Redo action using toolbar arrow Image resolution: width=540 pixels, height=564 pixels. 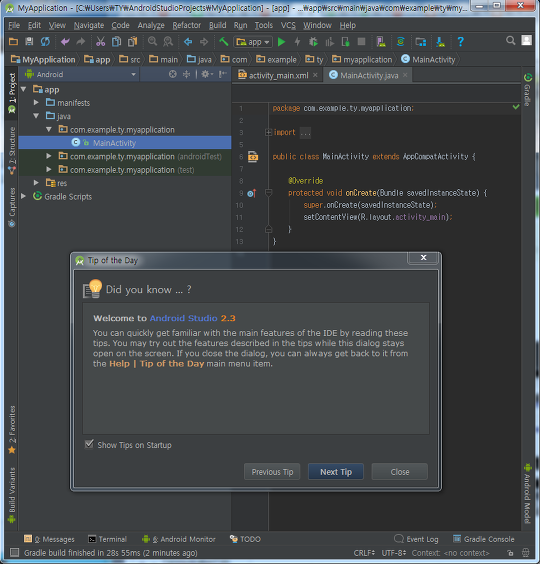pyautogui.click(x=81, y=42)
